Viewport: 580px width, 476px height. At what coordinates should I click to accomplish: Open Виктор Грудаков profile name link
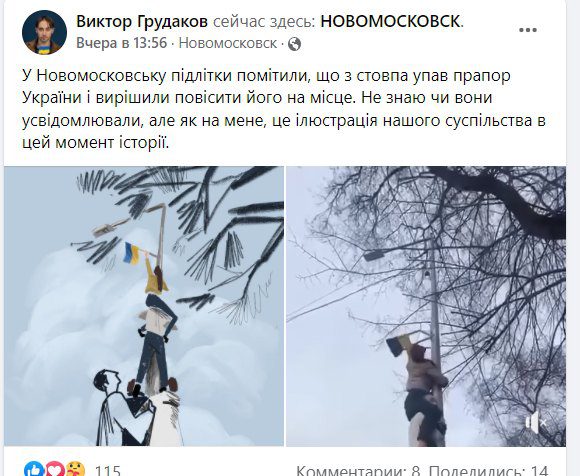[x=142, y=21]
